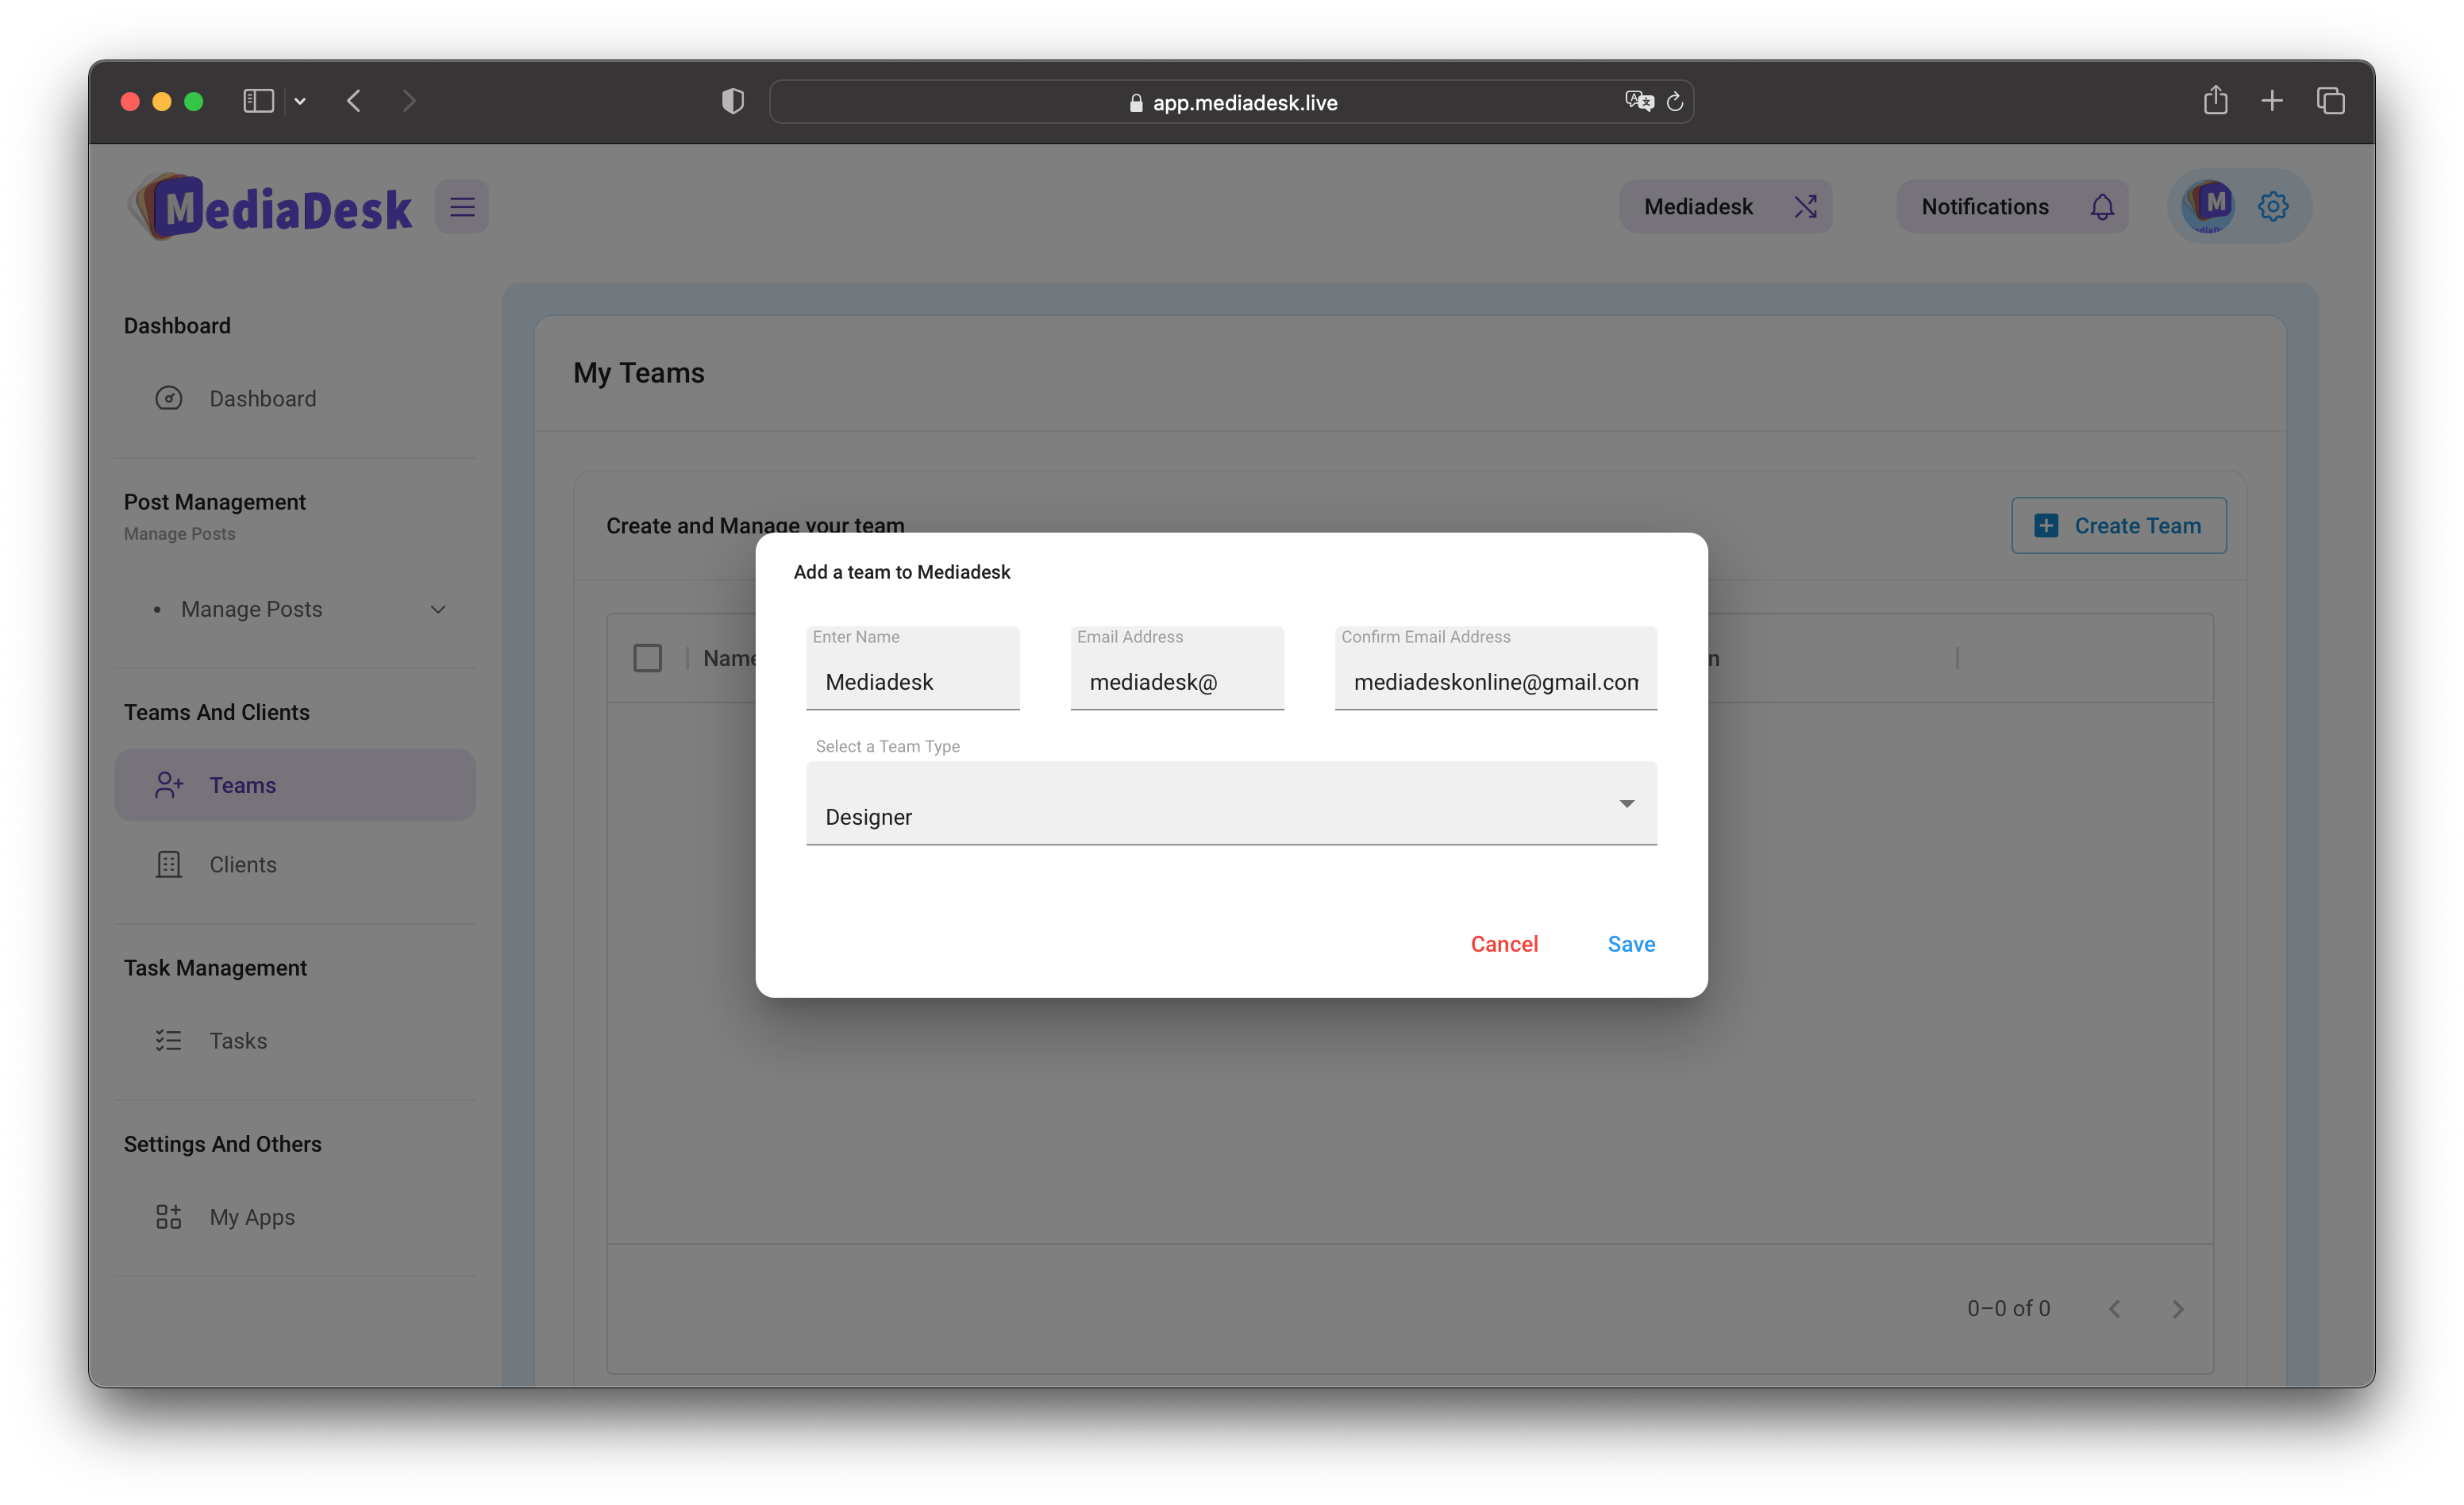This screenshot has height=1505, width=2464.
Task: Click the shuffle icon next to Mediadesk
Action: click(x=1805, y=207)
